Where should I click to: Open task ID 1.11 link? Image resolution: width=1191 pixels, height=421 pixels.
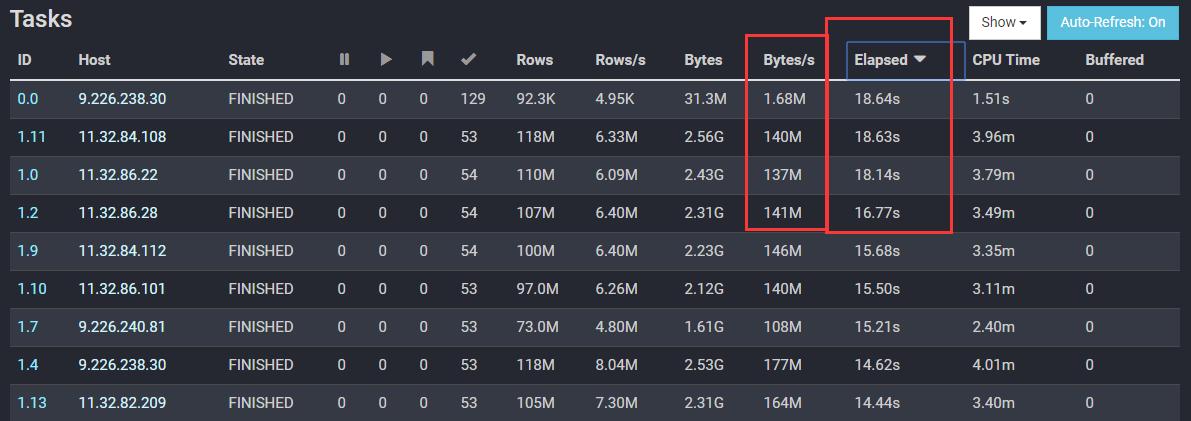(x=30, y=137)
